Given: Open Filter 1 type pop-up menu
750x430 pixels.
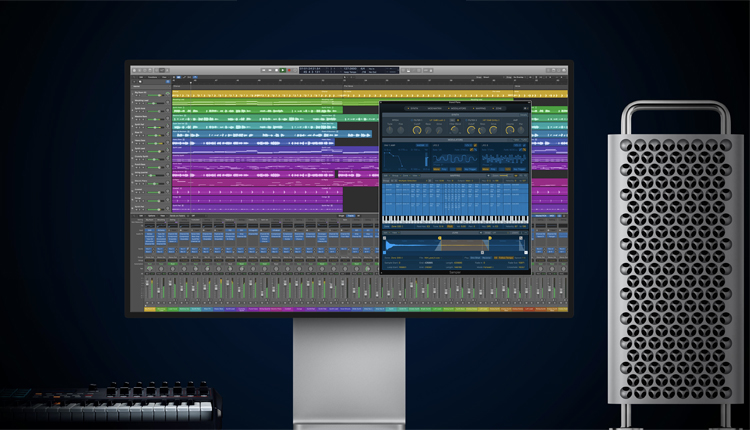Looking at the screenshot, I should click(x=437, y=120).
